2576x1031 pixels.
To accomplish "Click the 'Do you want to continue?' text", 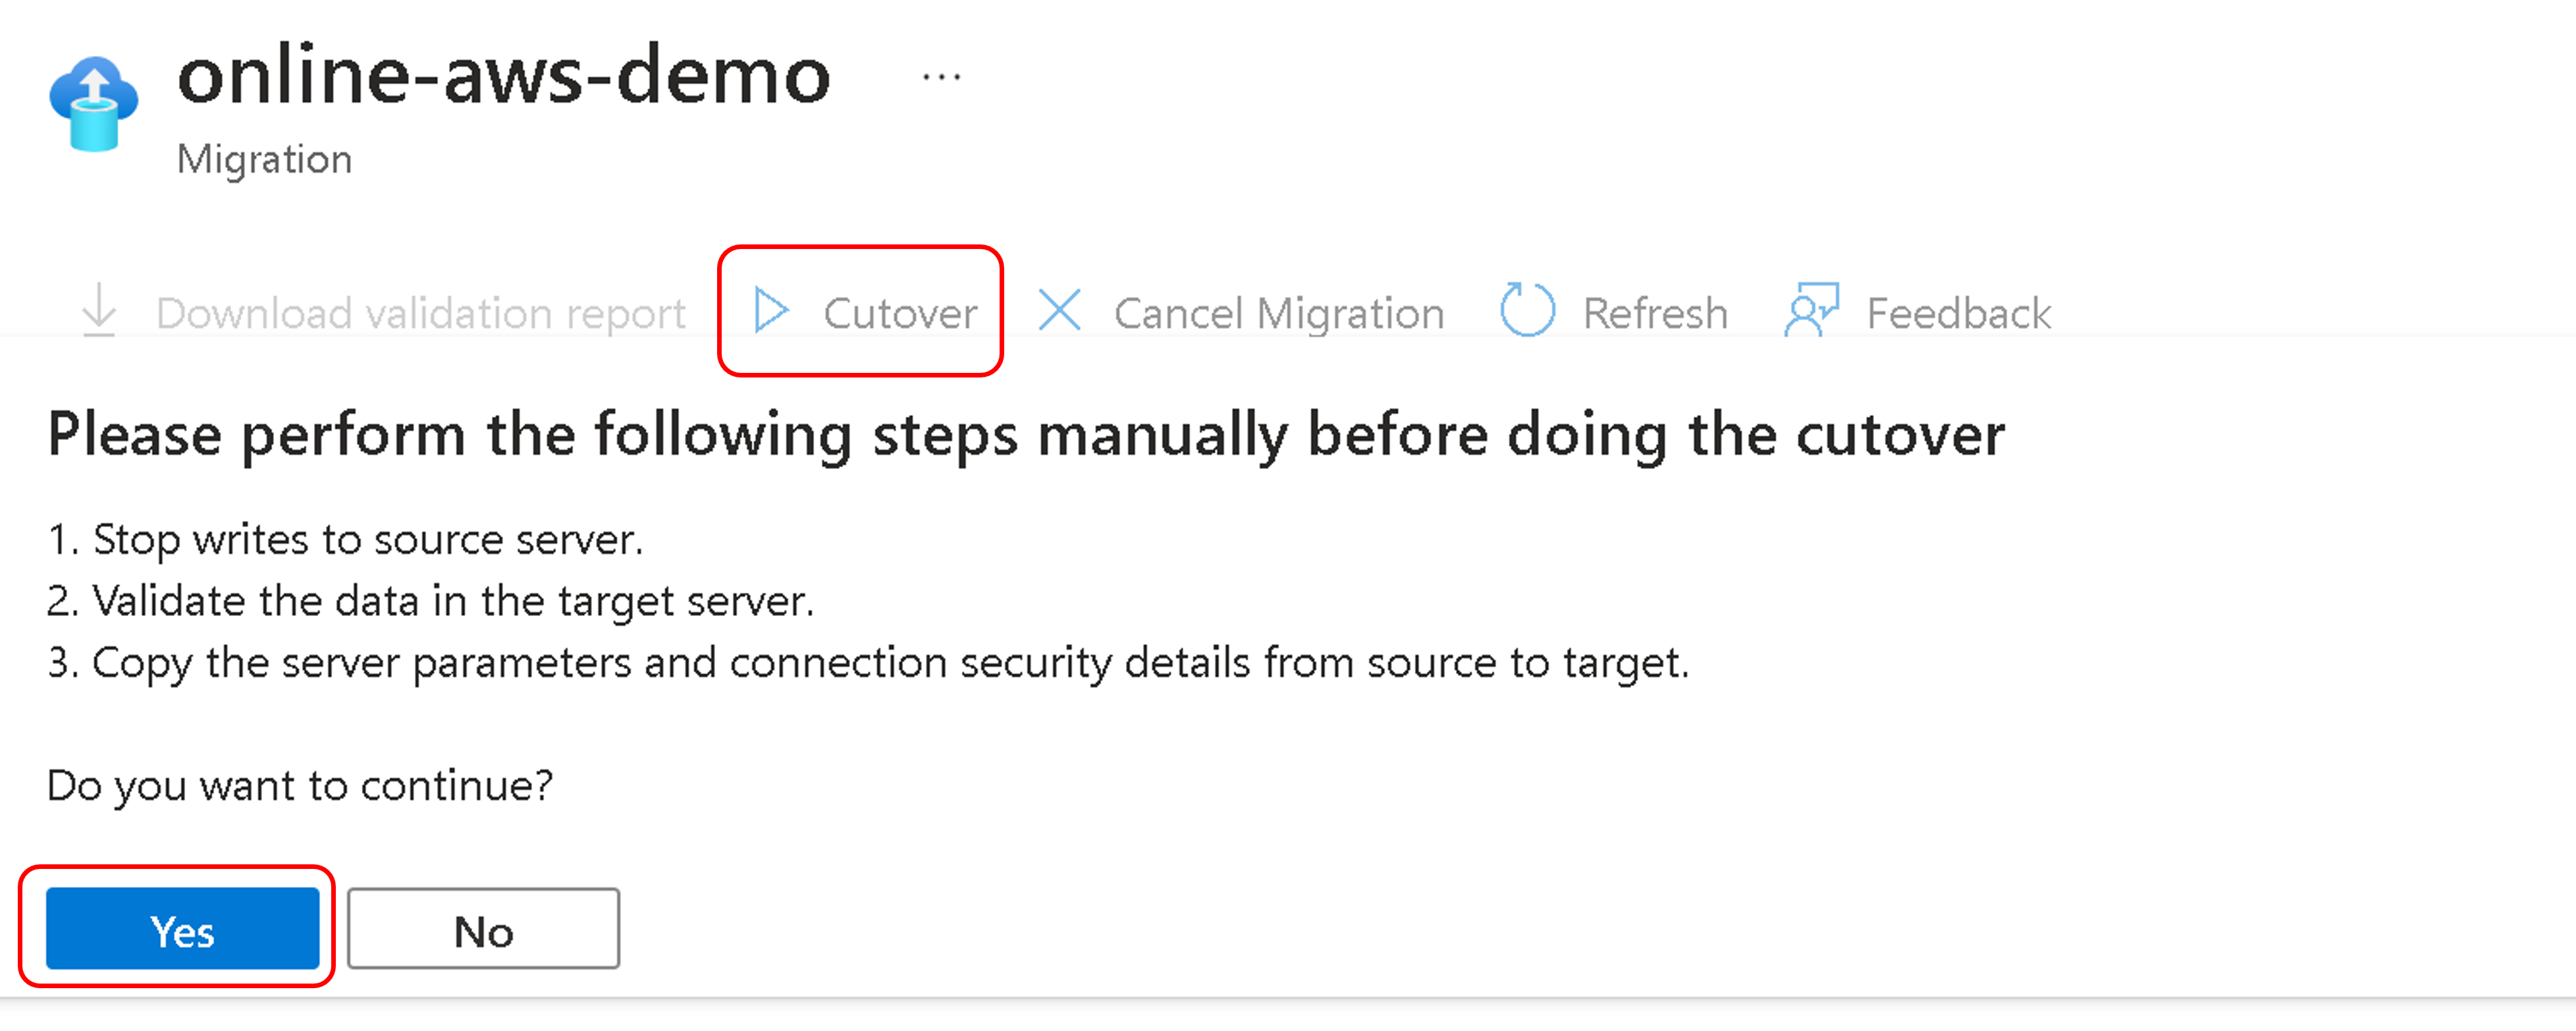I will pos(300,787).
